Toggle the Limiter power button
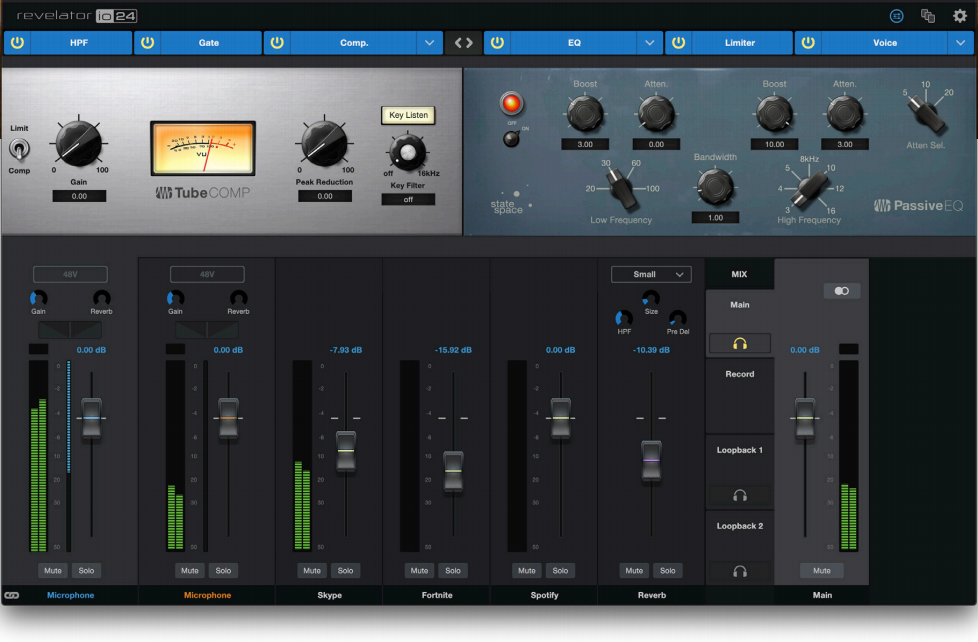978x642 pixels. (x=679, y=43)
